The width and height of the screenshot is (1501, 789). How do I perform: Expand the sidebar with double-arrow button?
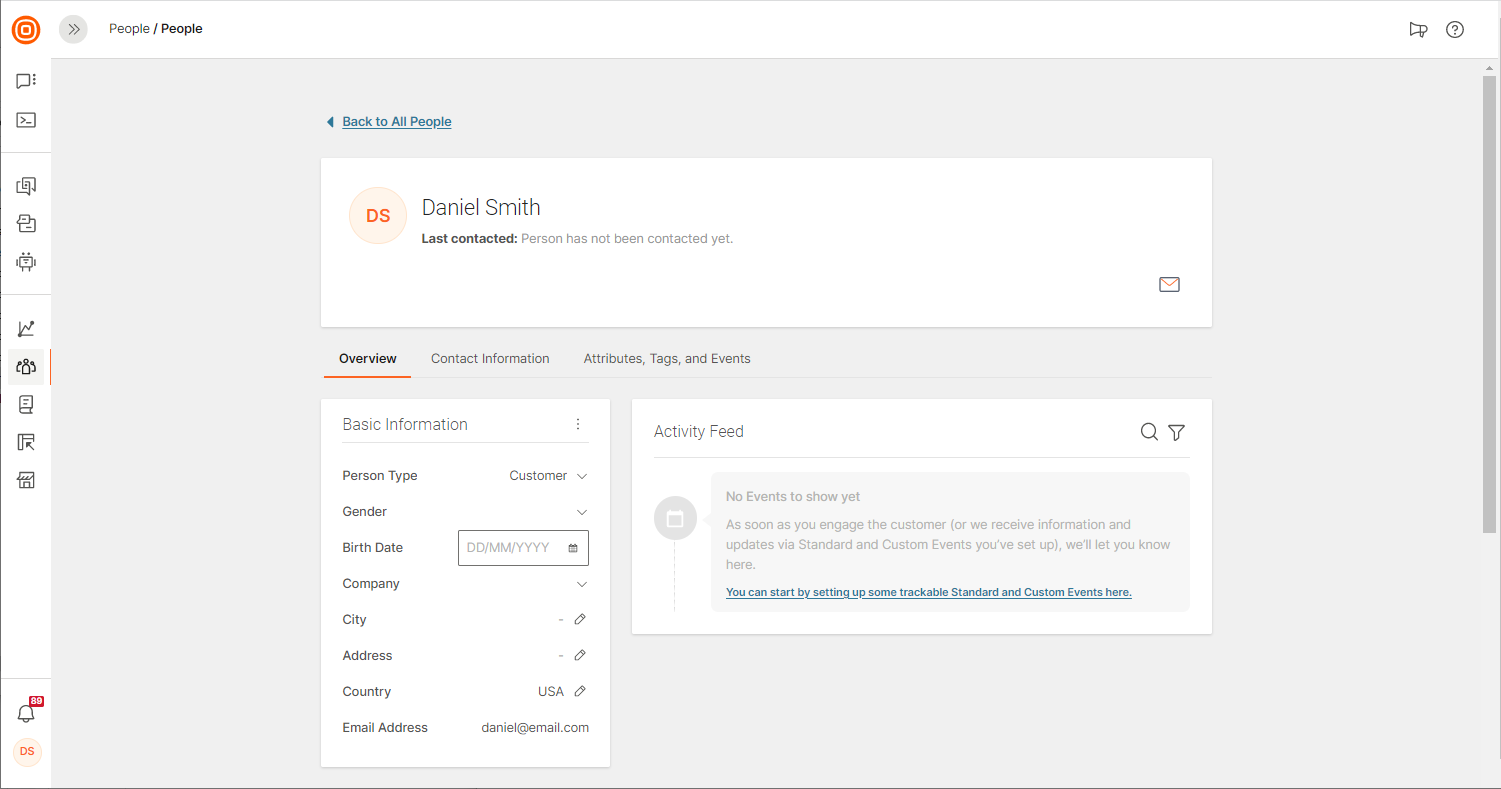tap(73, 29)
